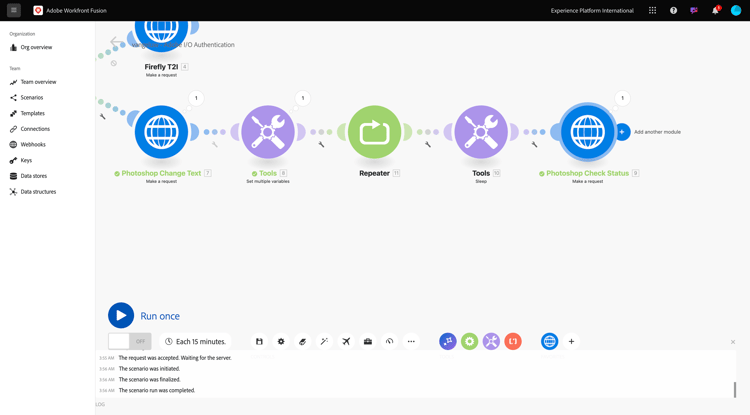Image resolution: width=750 pixels, height=415 pixels.
Task: Click the wrench between Tools and Repeater
Action: (321, 144)
